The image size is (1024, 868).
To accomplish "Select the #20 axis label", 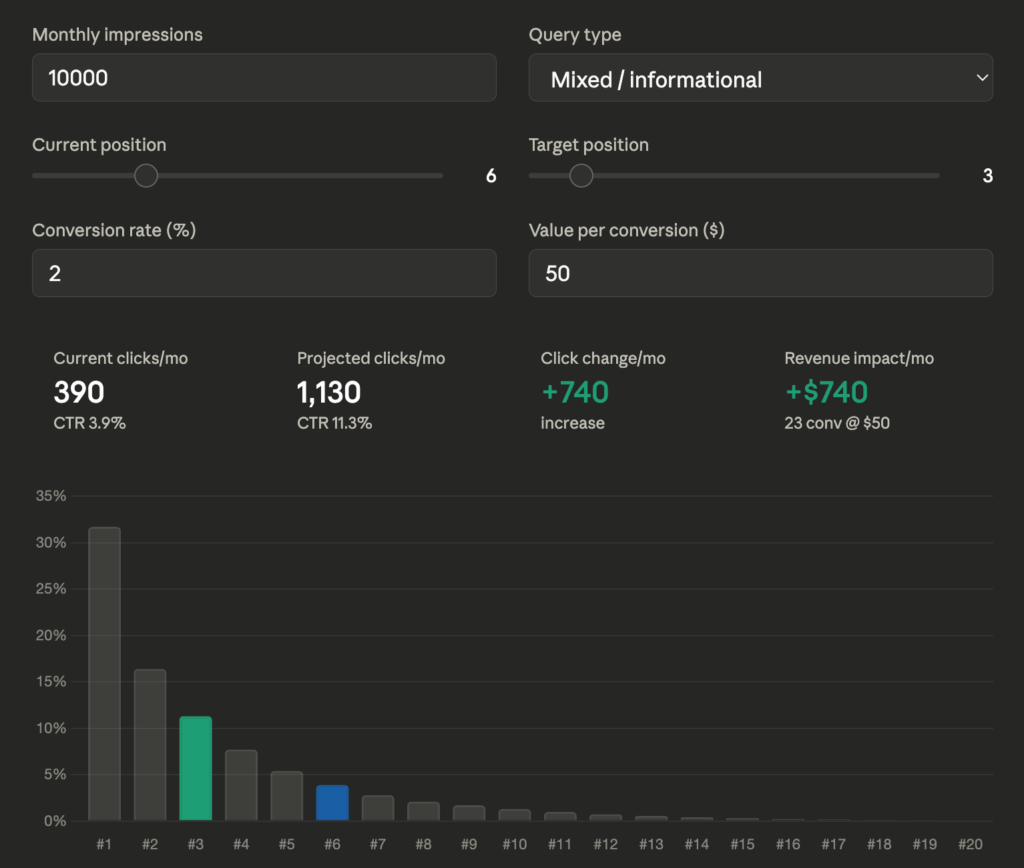I will [x=971, y=843].
